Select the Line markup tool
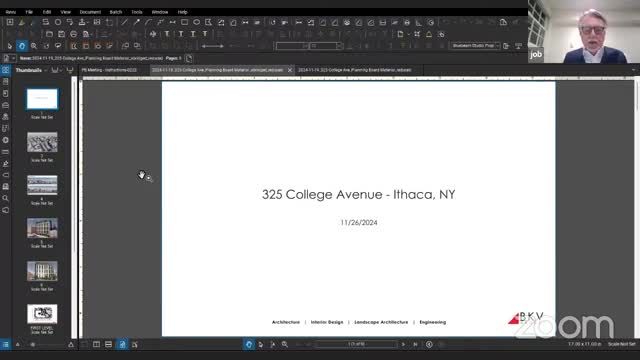 (124, 22)
